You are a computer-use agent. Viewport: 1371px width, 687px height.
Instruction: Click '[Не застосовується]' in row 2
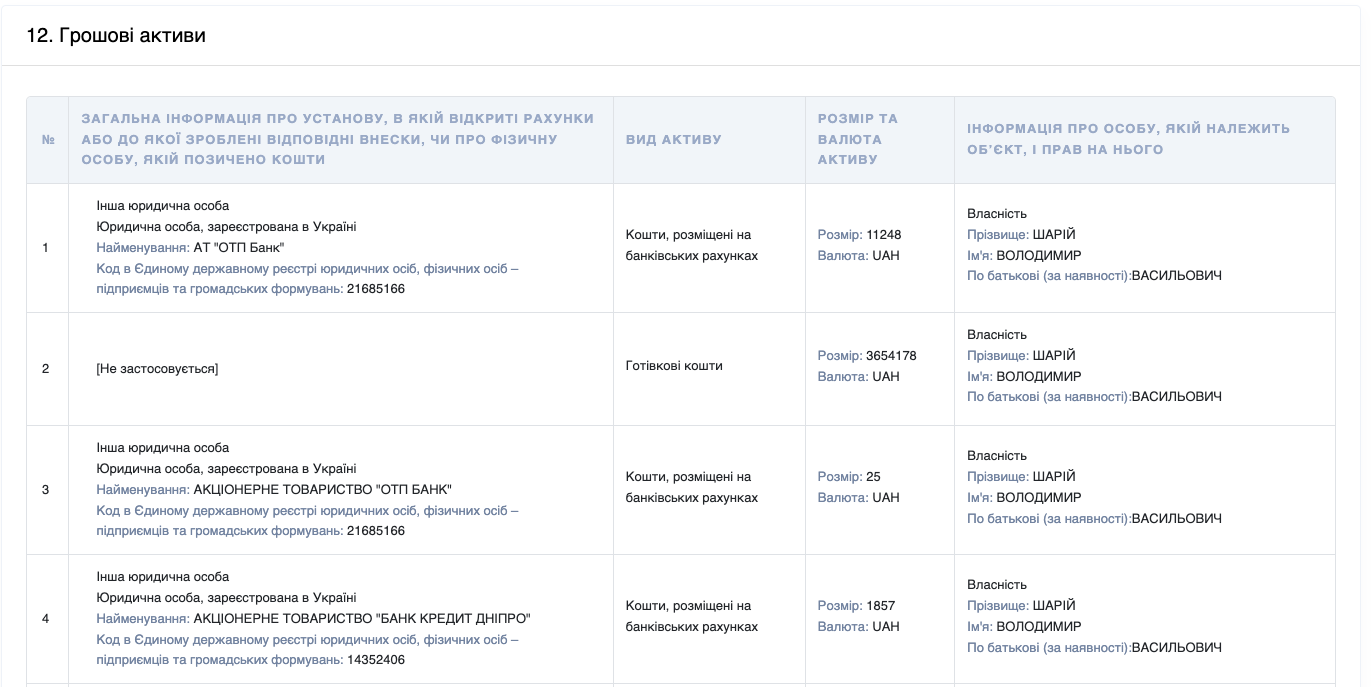(157, 369)
